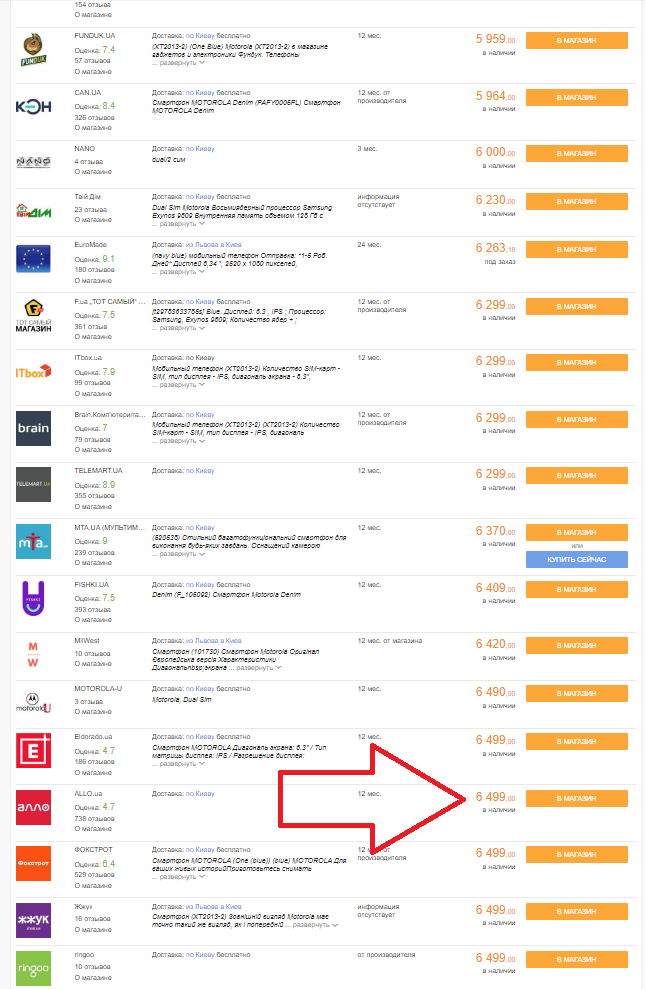Go to FUNDUK.UA shop for 5 959
Viewport: 645px width, 989px height.
[576, 40]
